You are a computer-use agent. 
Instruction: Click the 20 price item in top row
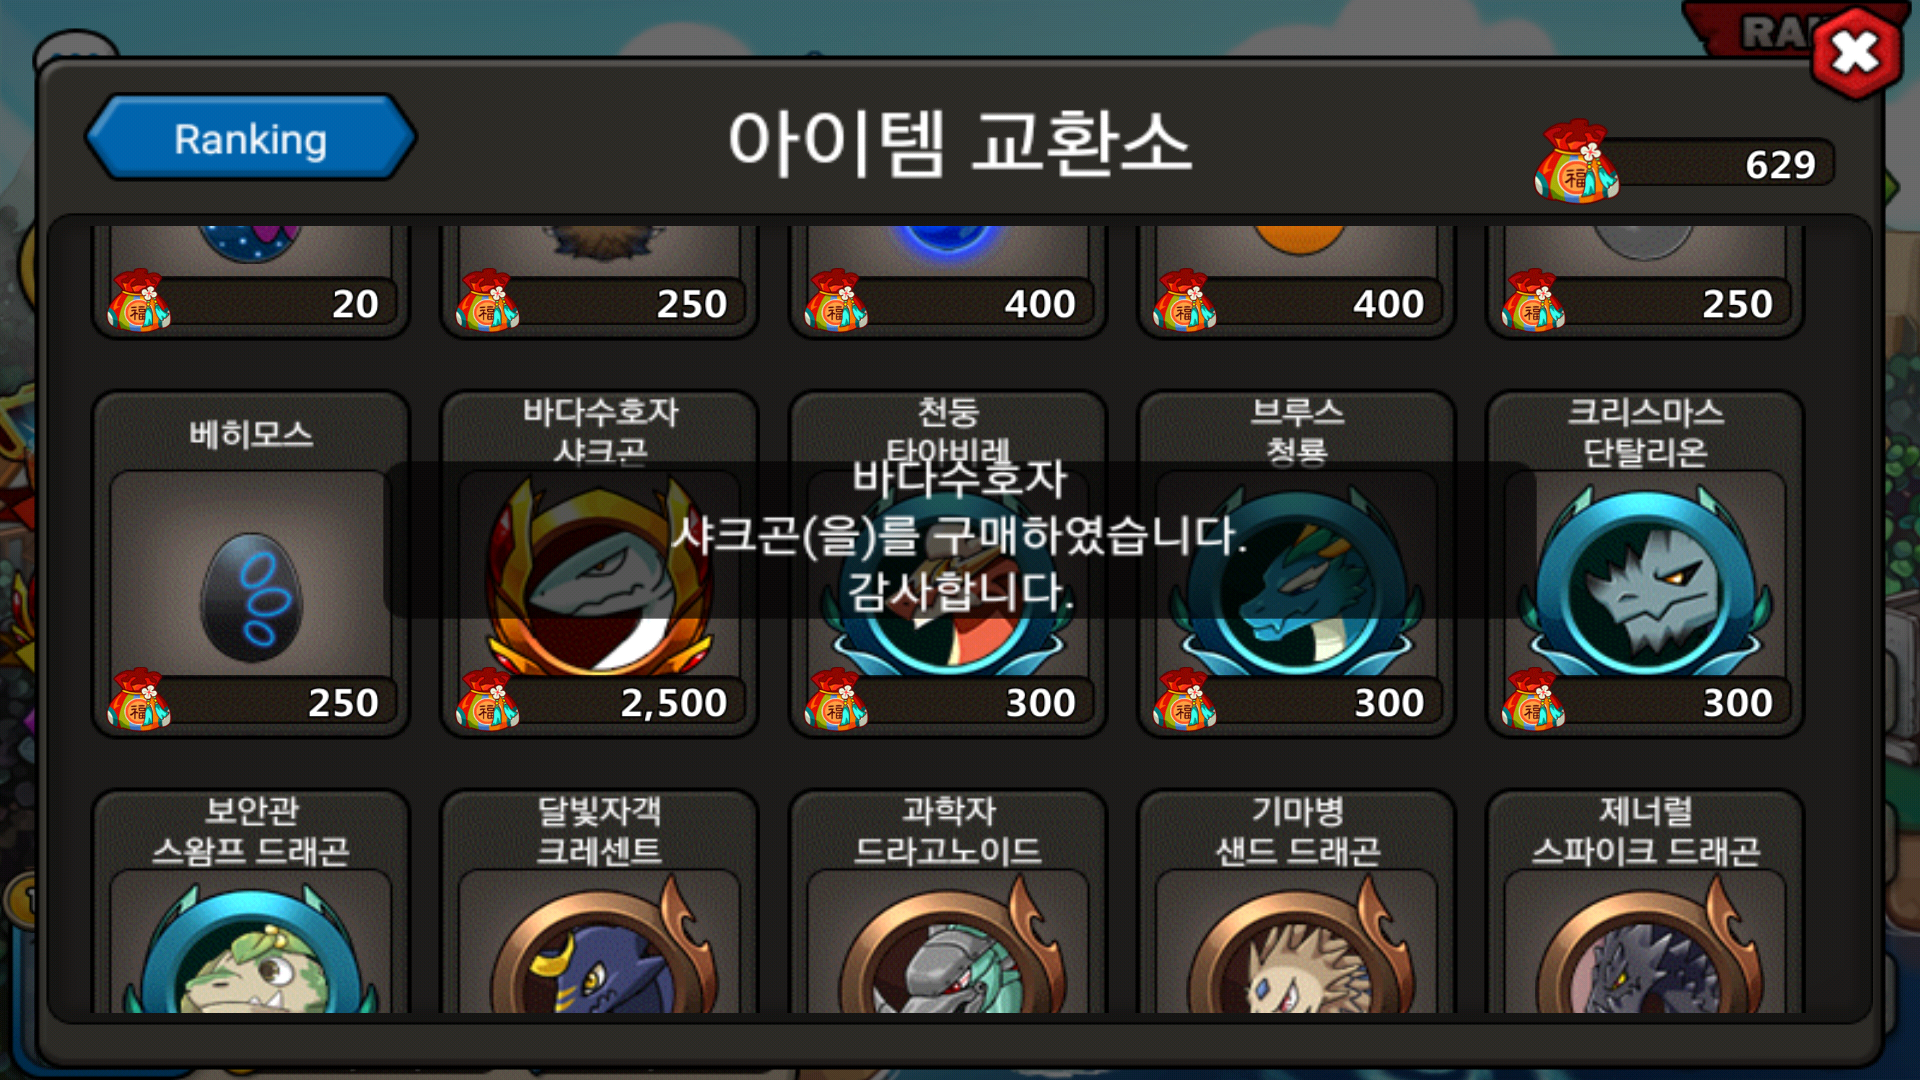click(x=251, y=281)
